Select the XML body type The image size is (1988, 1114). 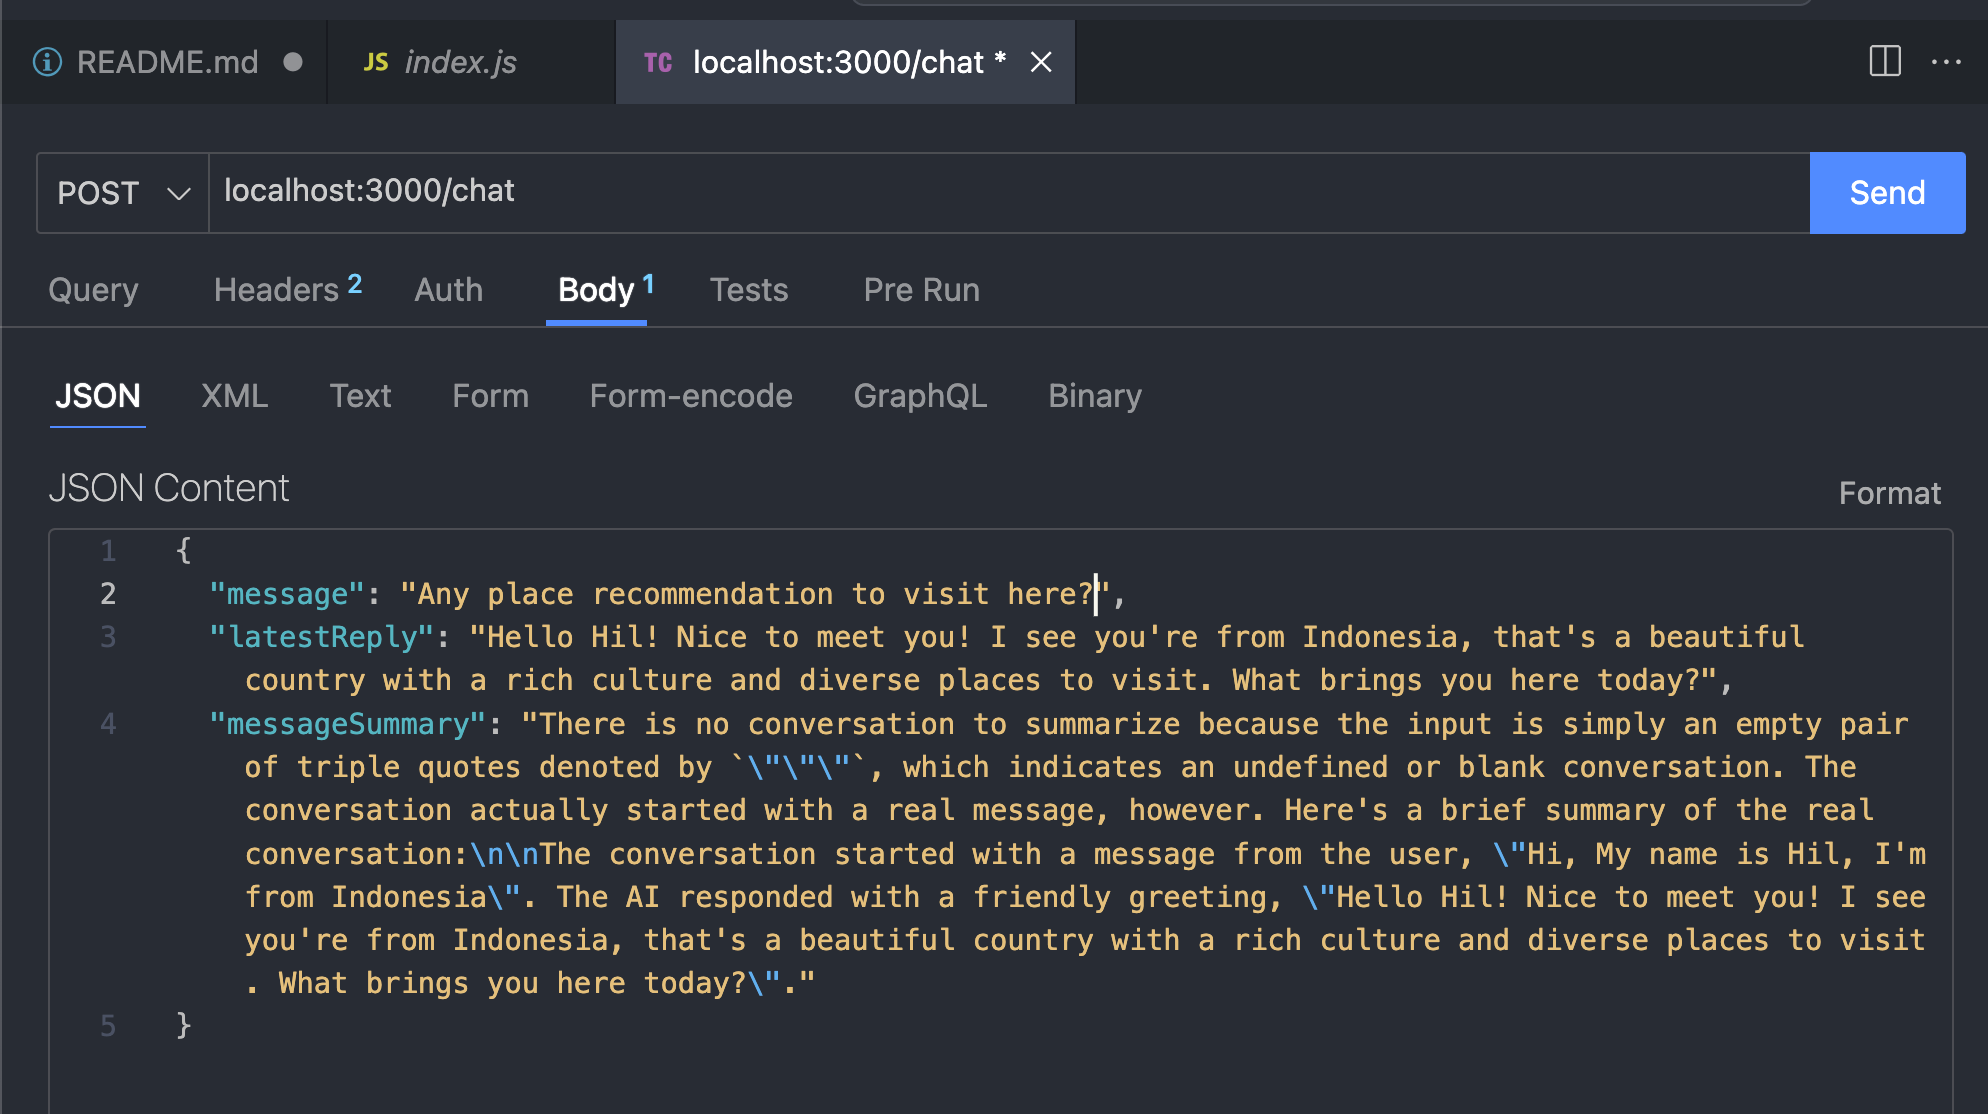click(x=234, y=396)
